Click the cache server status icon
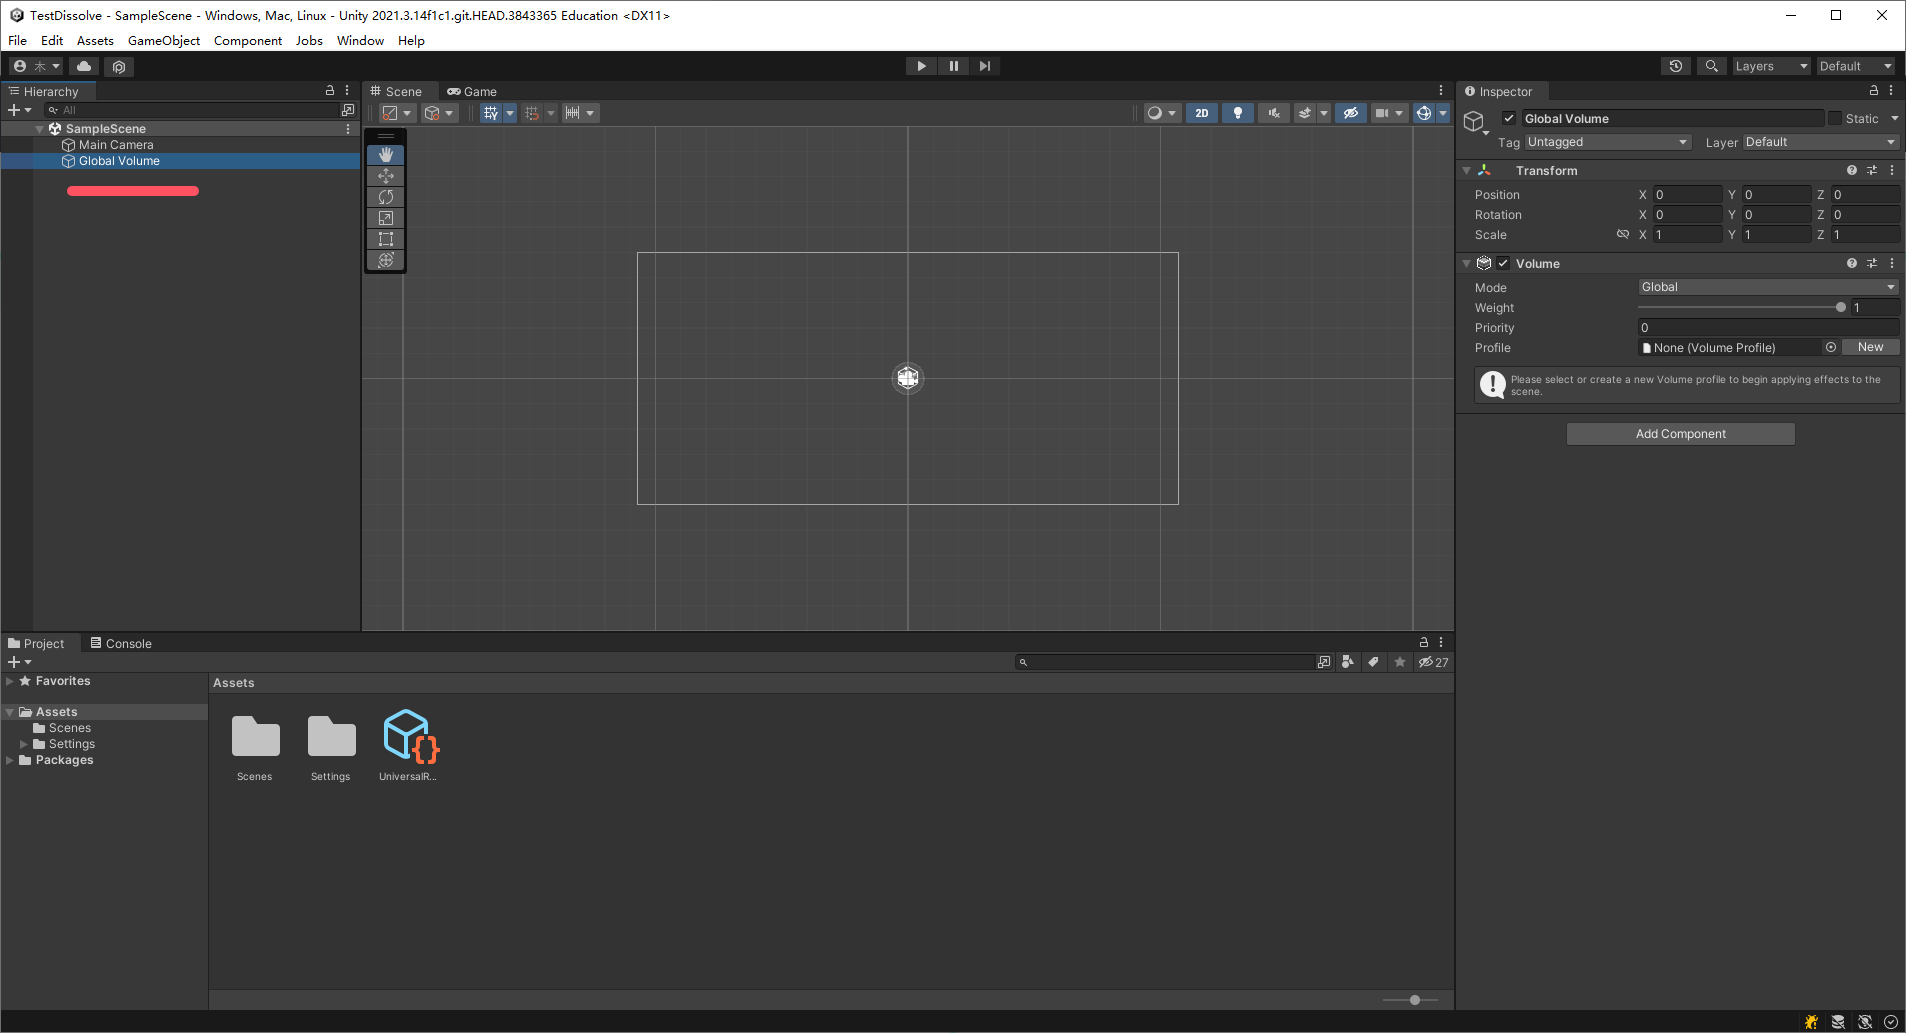The image size is (1906, 1033). point(1838,1022)
